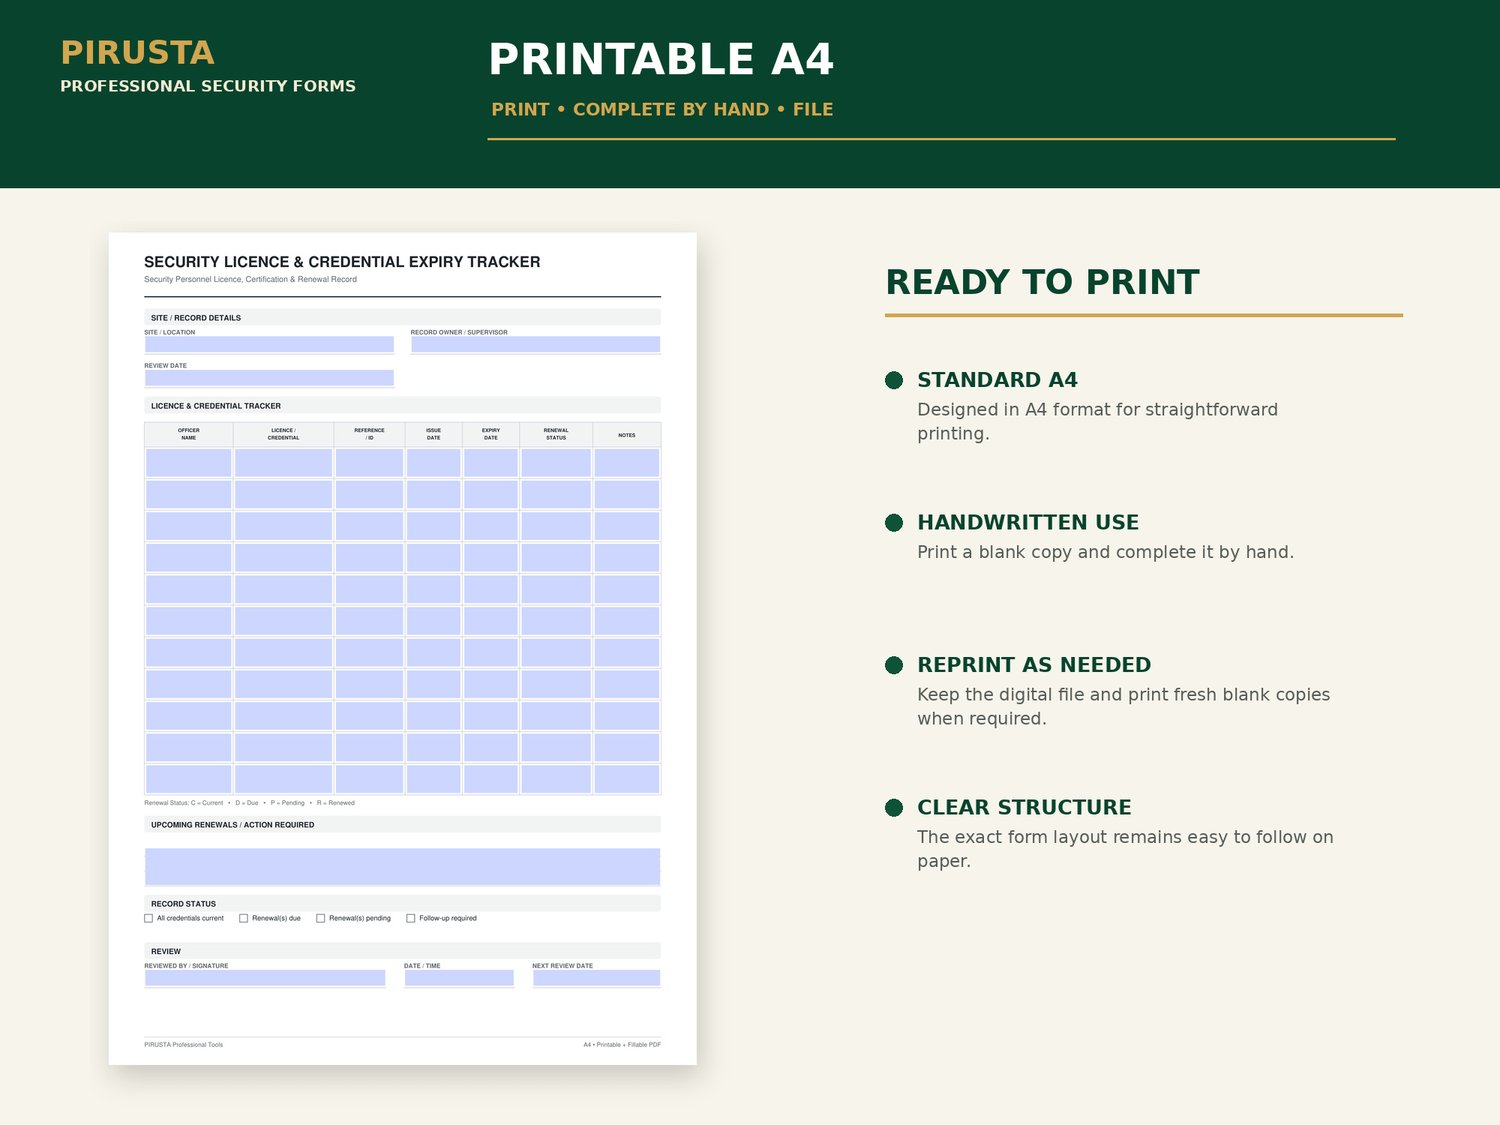Click the 'PIRUSTA Professional Tools' footer text
1500x1125 pixels.
pos(184,1045)
